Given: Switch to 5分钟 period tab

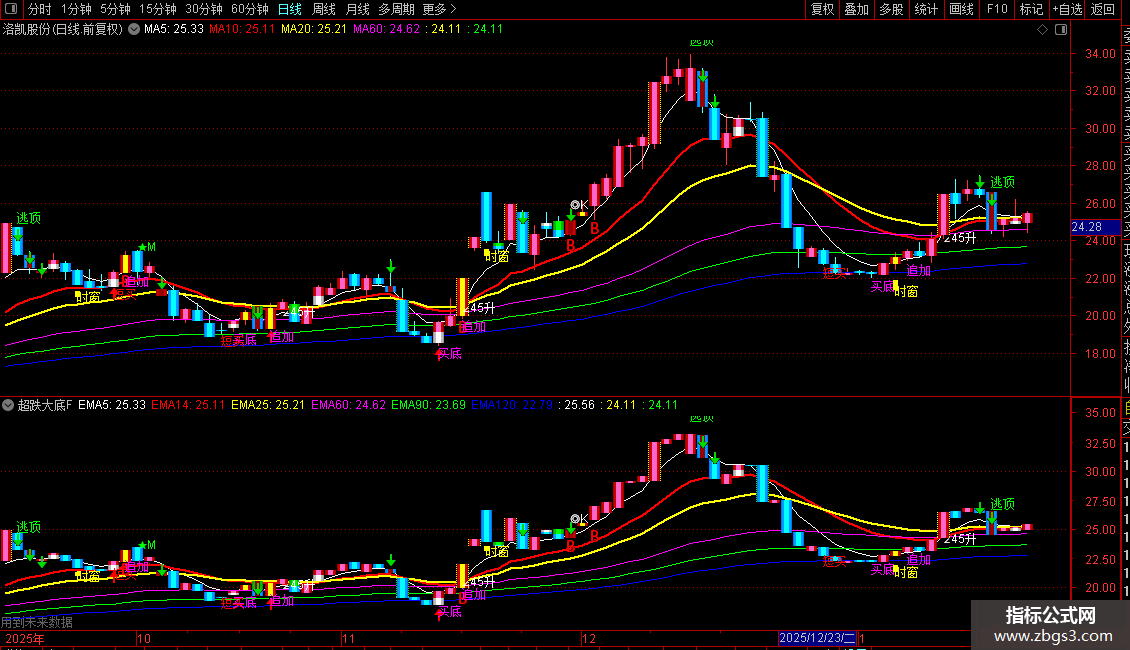Looking at the screenshot, I should coord(115,9).
